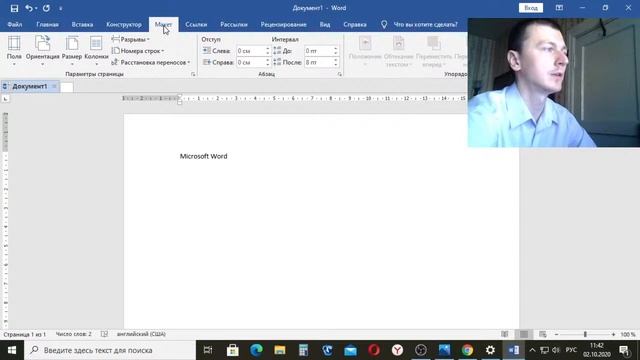Open the Рецензирование tab
The image size is (640, 360).
tap(283, 24)
